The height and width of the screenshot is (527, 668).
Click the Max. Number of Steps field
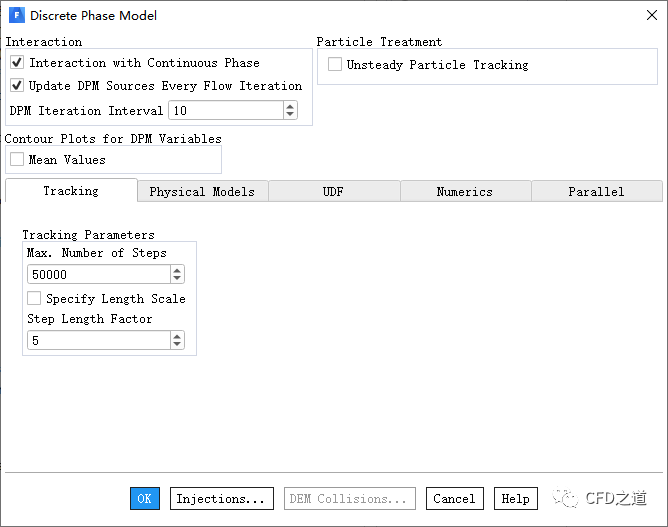[98, 274]
